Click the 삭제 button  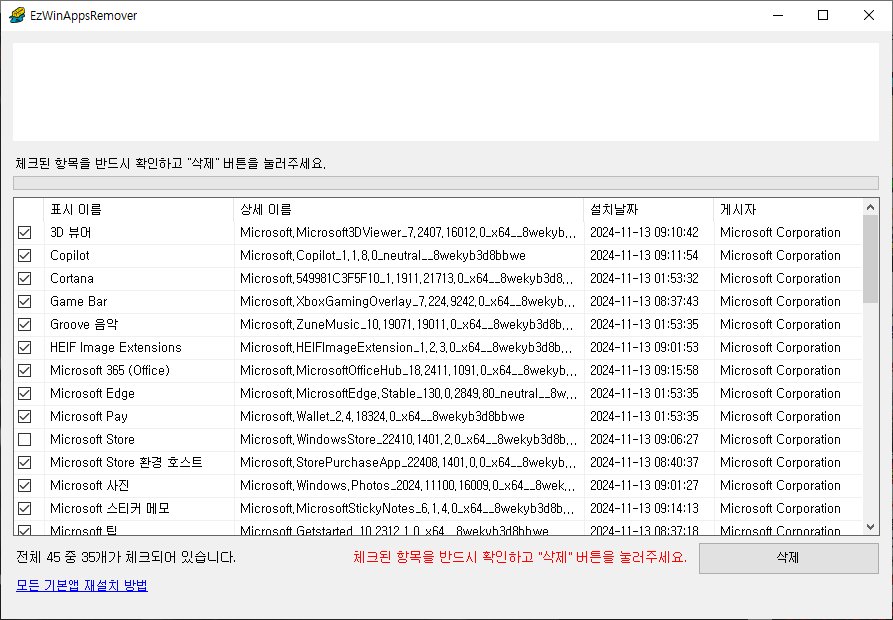click(788, 558)
